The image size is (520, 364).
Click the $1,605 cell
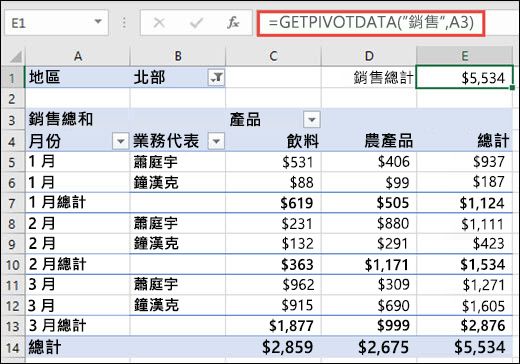tap(464, 305)
